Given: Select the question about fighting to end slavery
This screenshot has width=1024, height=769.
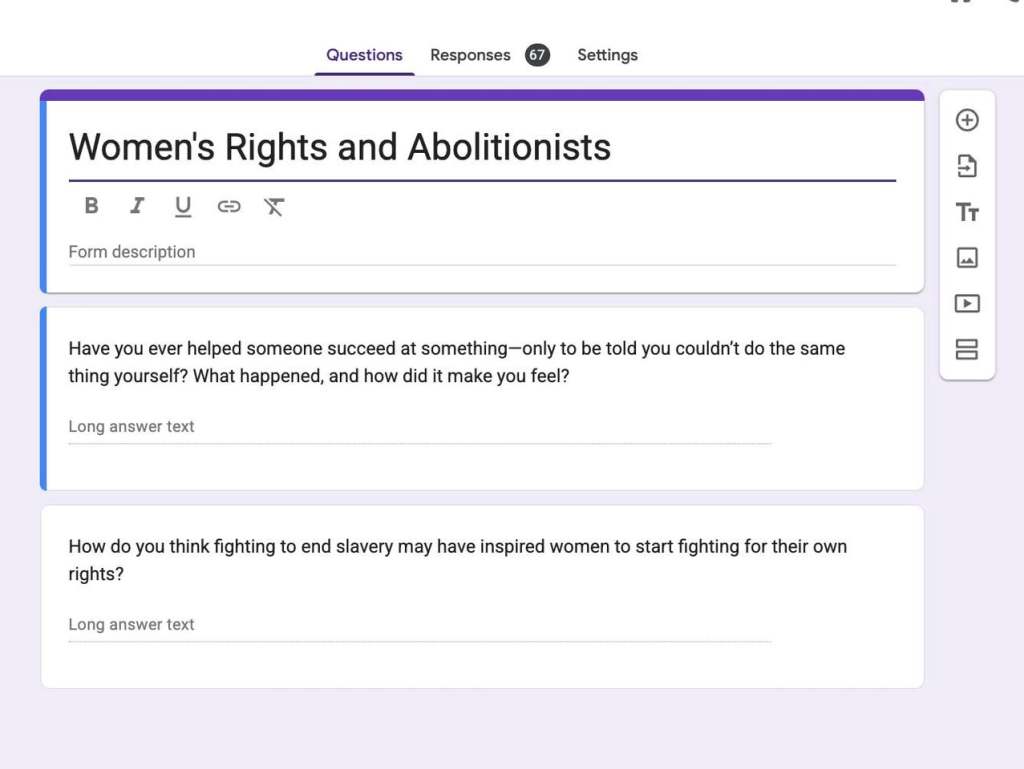Looking at the screenshot, I should (457, 560).
